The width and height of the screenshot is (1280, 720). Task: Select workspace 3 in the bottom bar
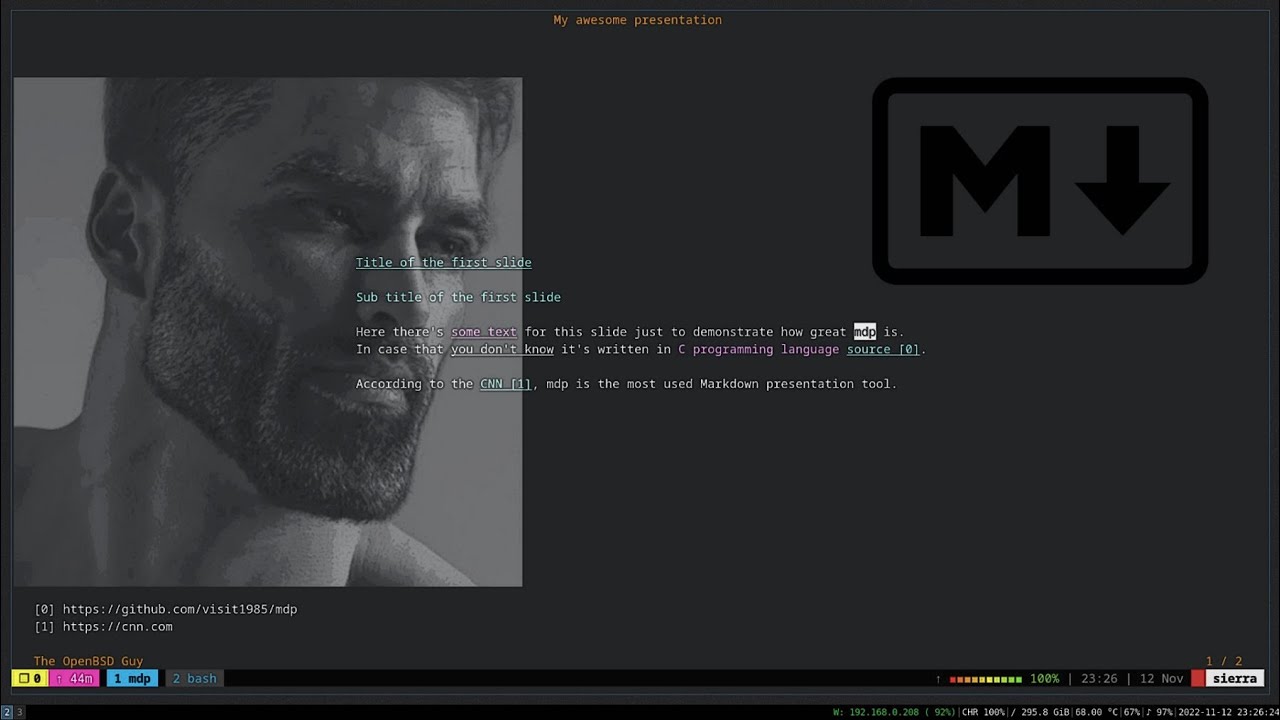(x=19, y=712)
